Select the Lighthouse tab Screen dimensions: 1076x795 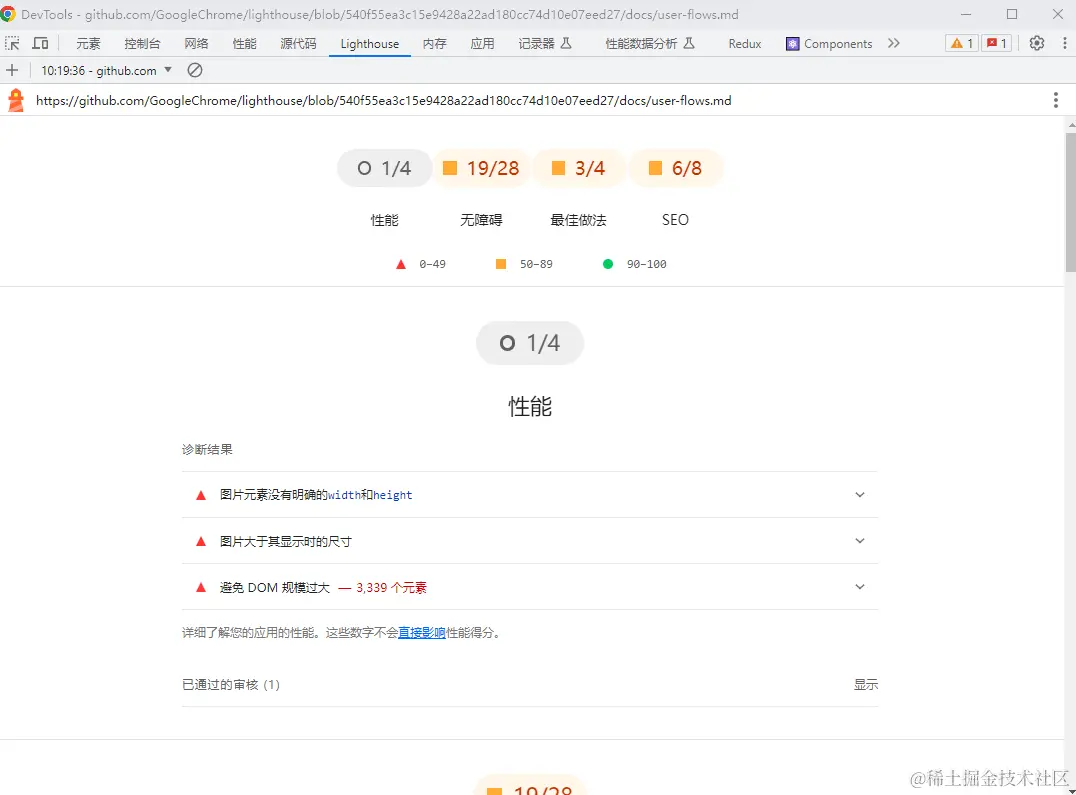pyautogui.click(x=369, y=44)
